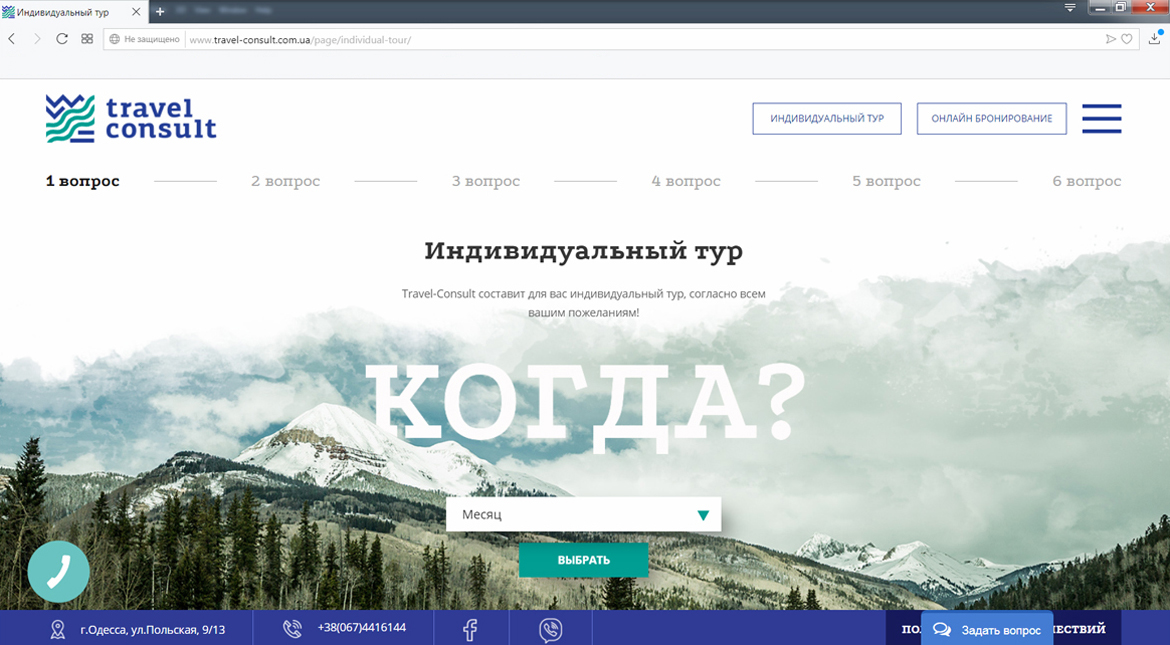Click the Travel Consult logo
The image size is (1170, 645).
click(x=130, y=119)
